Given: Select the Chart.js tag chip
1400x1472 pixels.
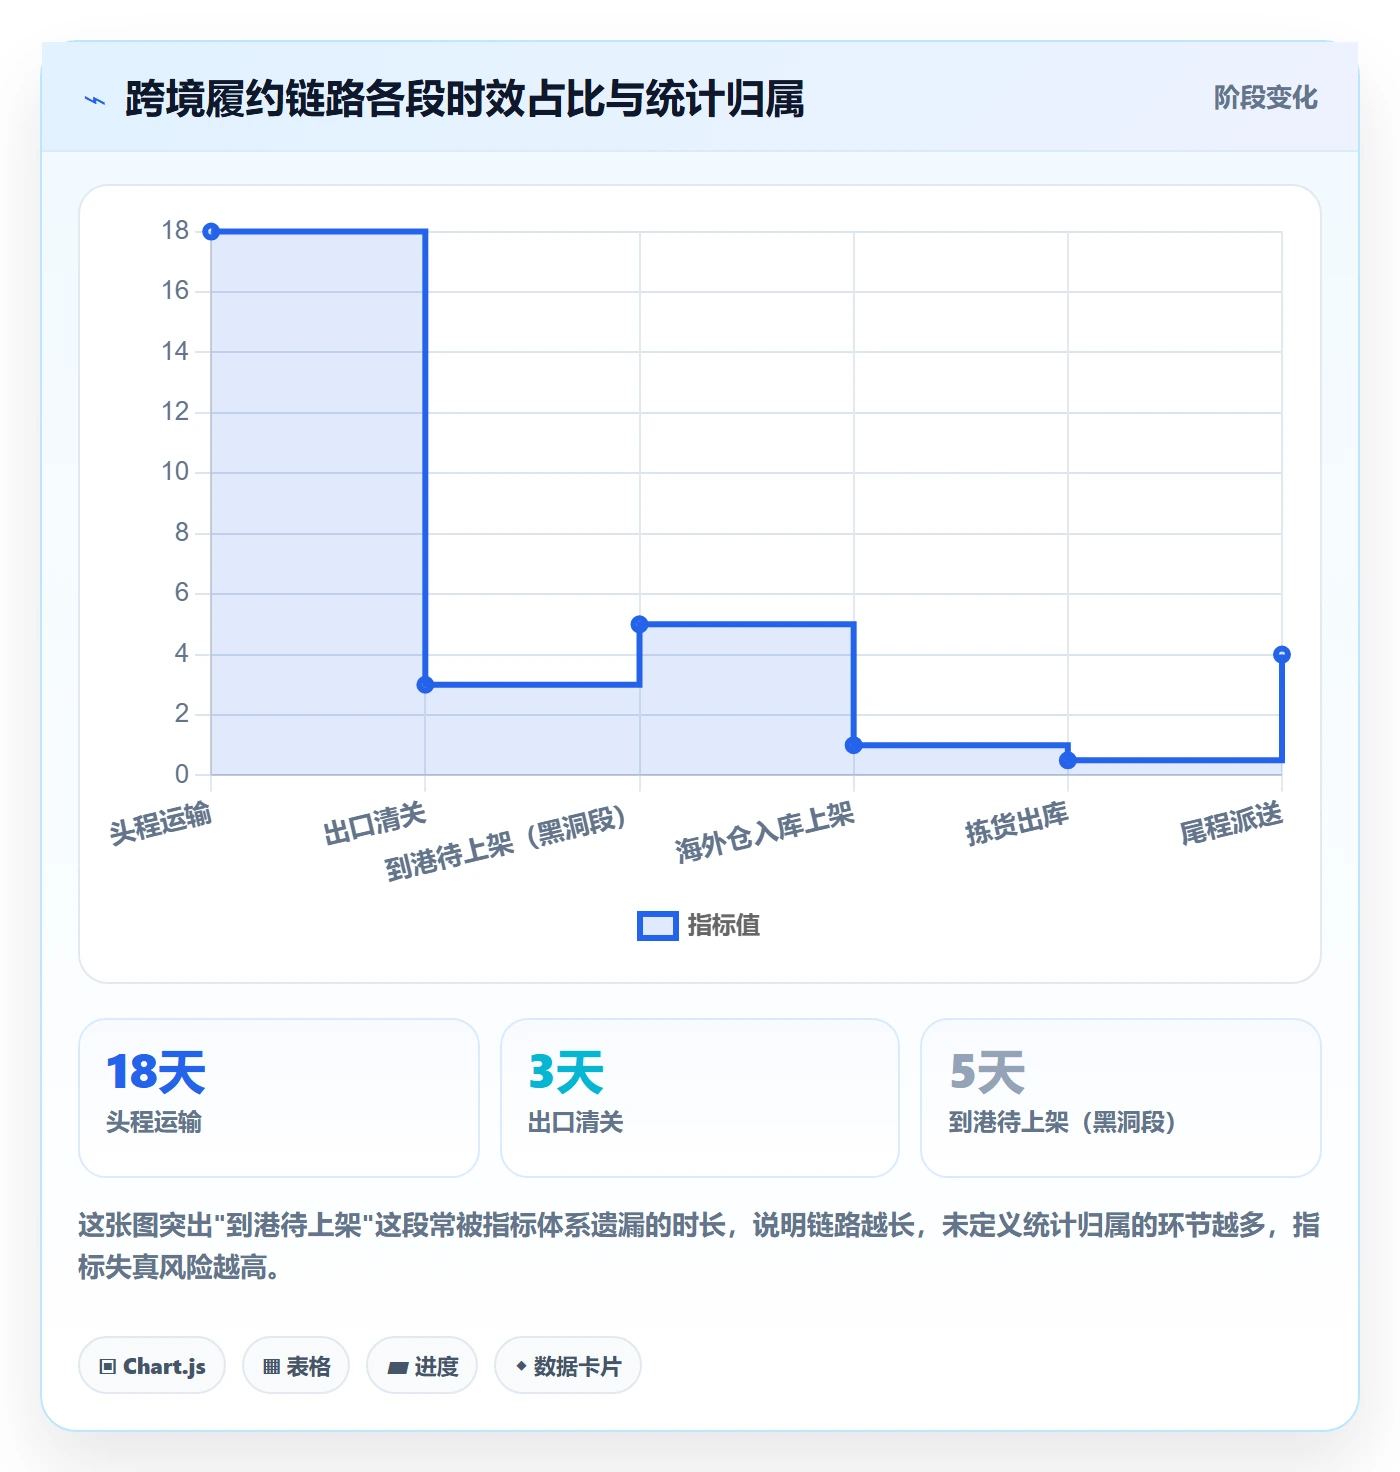Looking at the screenshot, I should [x=152, y=1366].
